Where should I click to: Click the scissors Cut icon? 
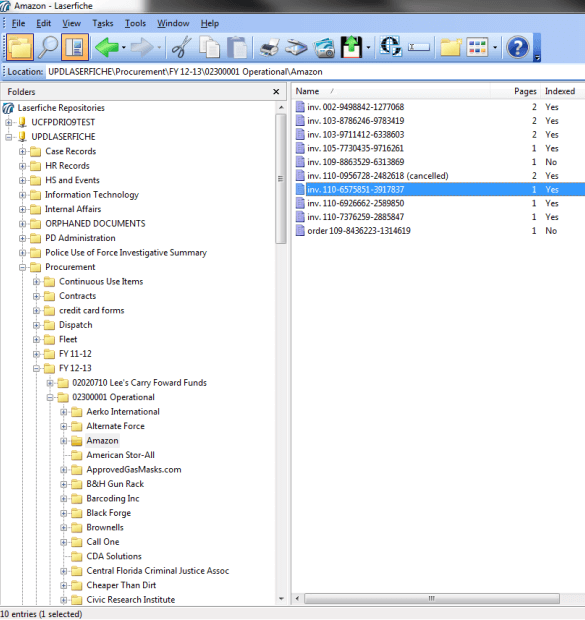pyautogui.click(x=182, y=47)
